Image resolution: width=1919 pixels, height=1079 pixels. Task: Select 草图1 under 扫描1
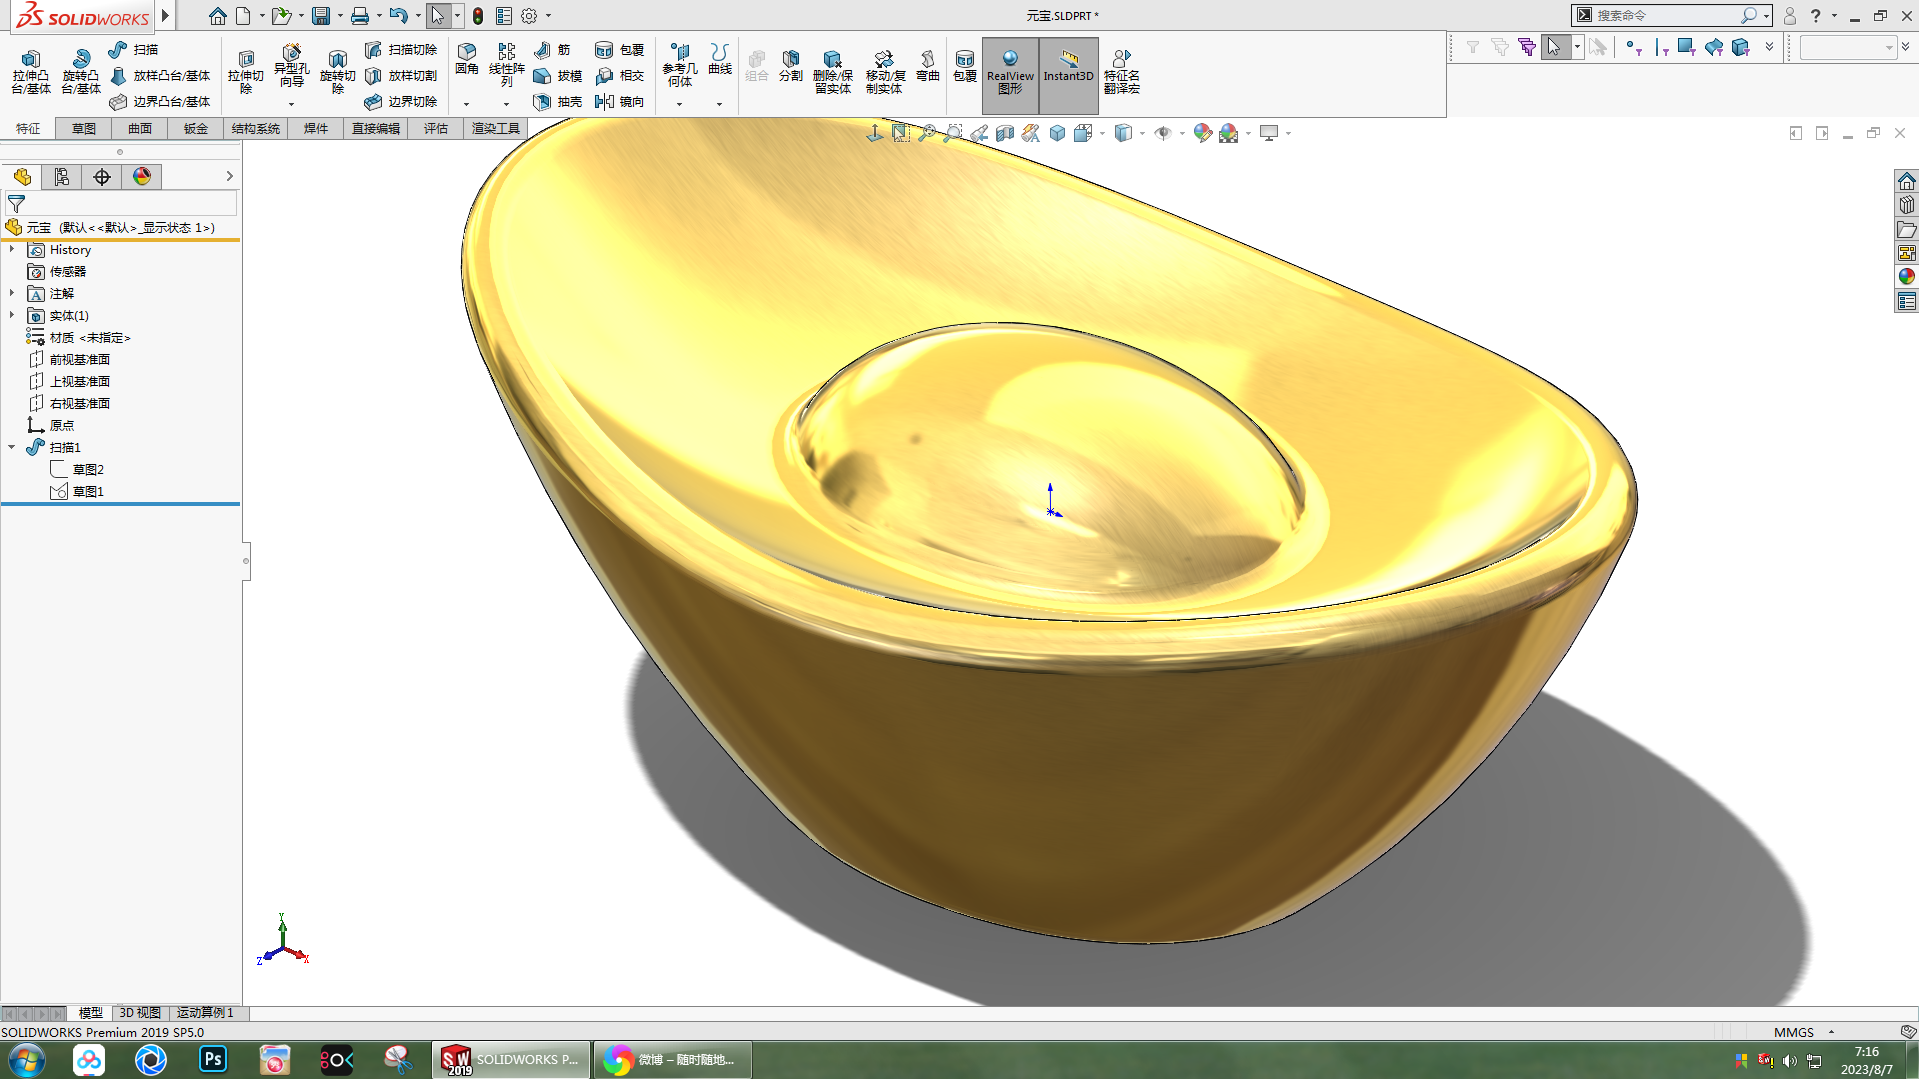click(x=77, y=491)
